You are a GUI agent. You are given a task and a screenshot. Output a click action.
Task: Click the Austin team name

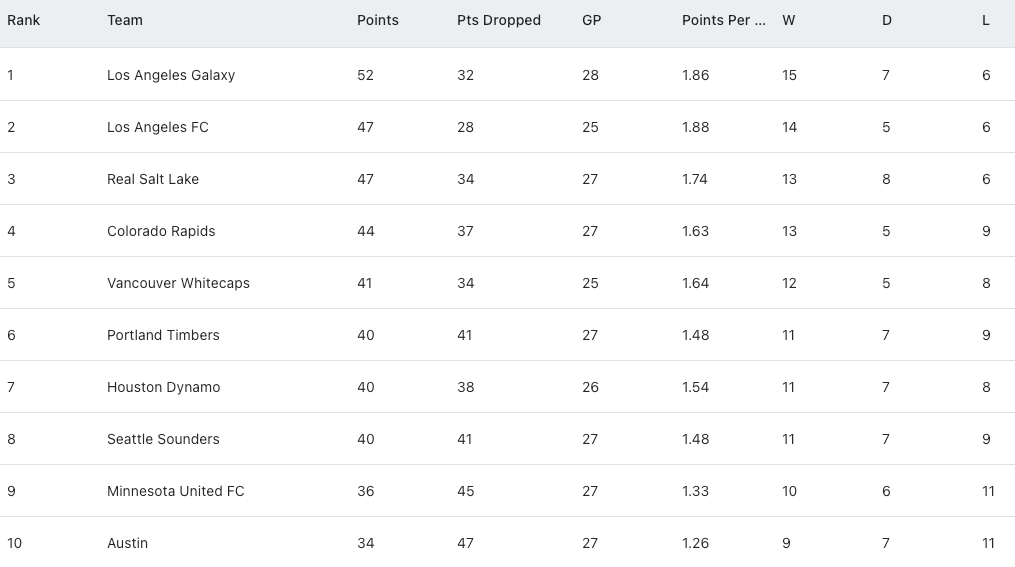point(127,543)
